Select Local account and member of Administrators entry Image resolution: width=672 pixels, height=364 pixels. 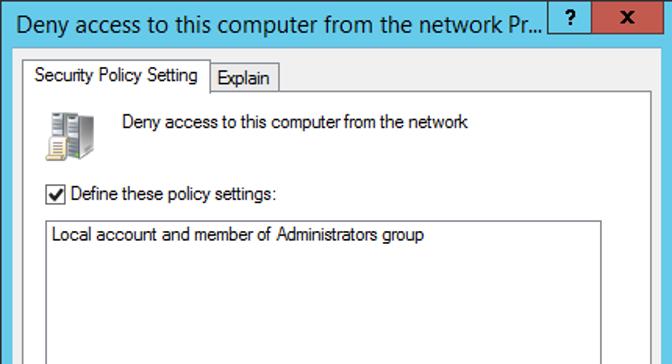[x=238, y=235]
